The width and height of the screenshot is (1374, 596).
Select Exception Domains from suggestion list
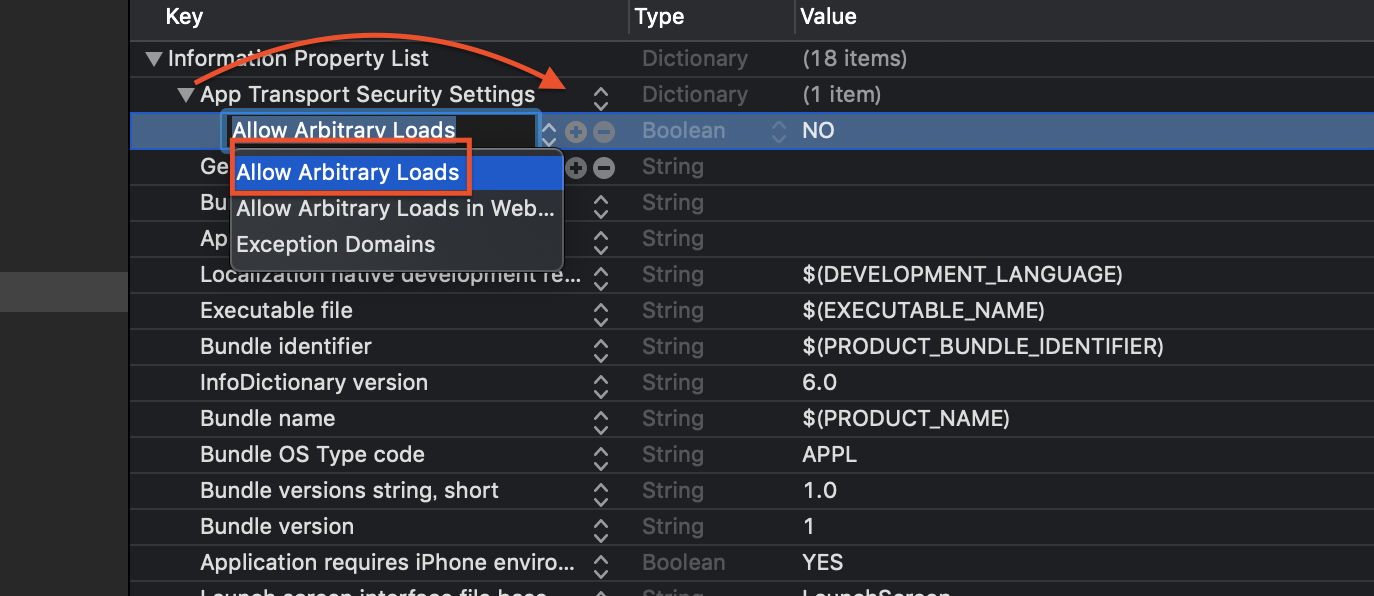pos(336,244)
